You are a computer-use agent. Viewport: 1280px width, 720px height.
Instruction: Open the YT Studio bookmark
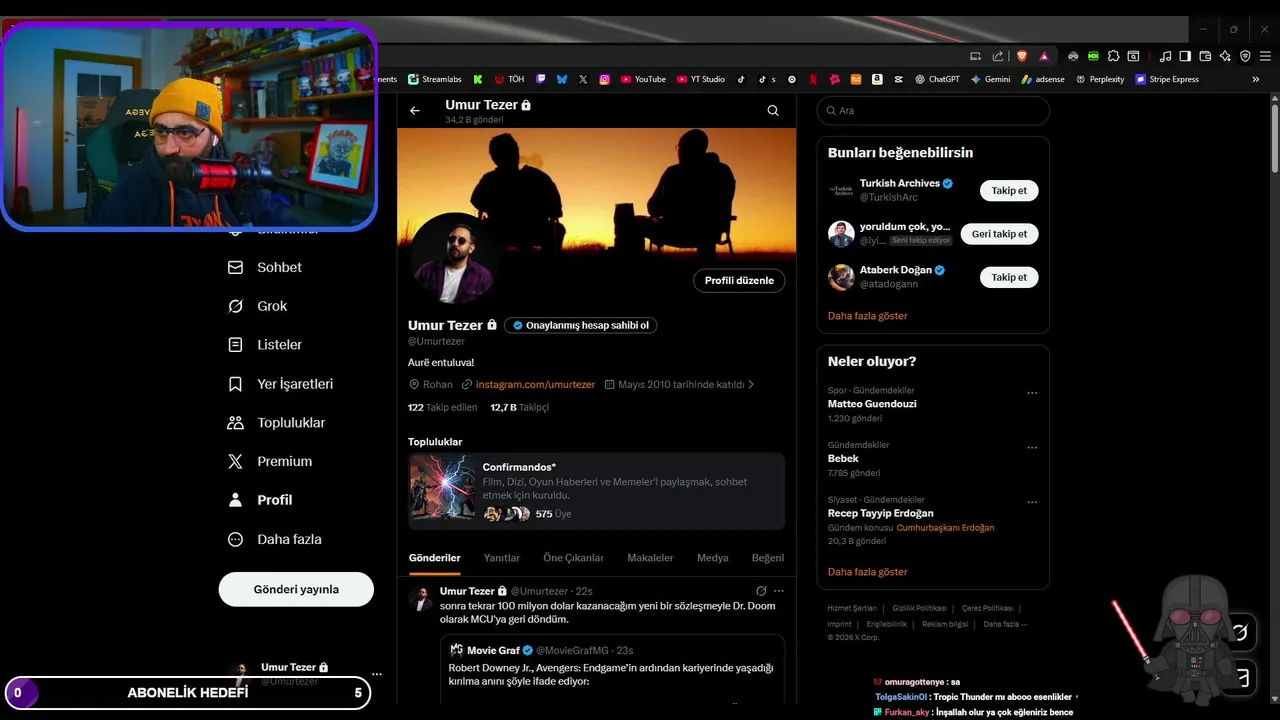click(701, 79)
